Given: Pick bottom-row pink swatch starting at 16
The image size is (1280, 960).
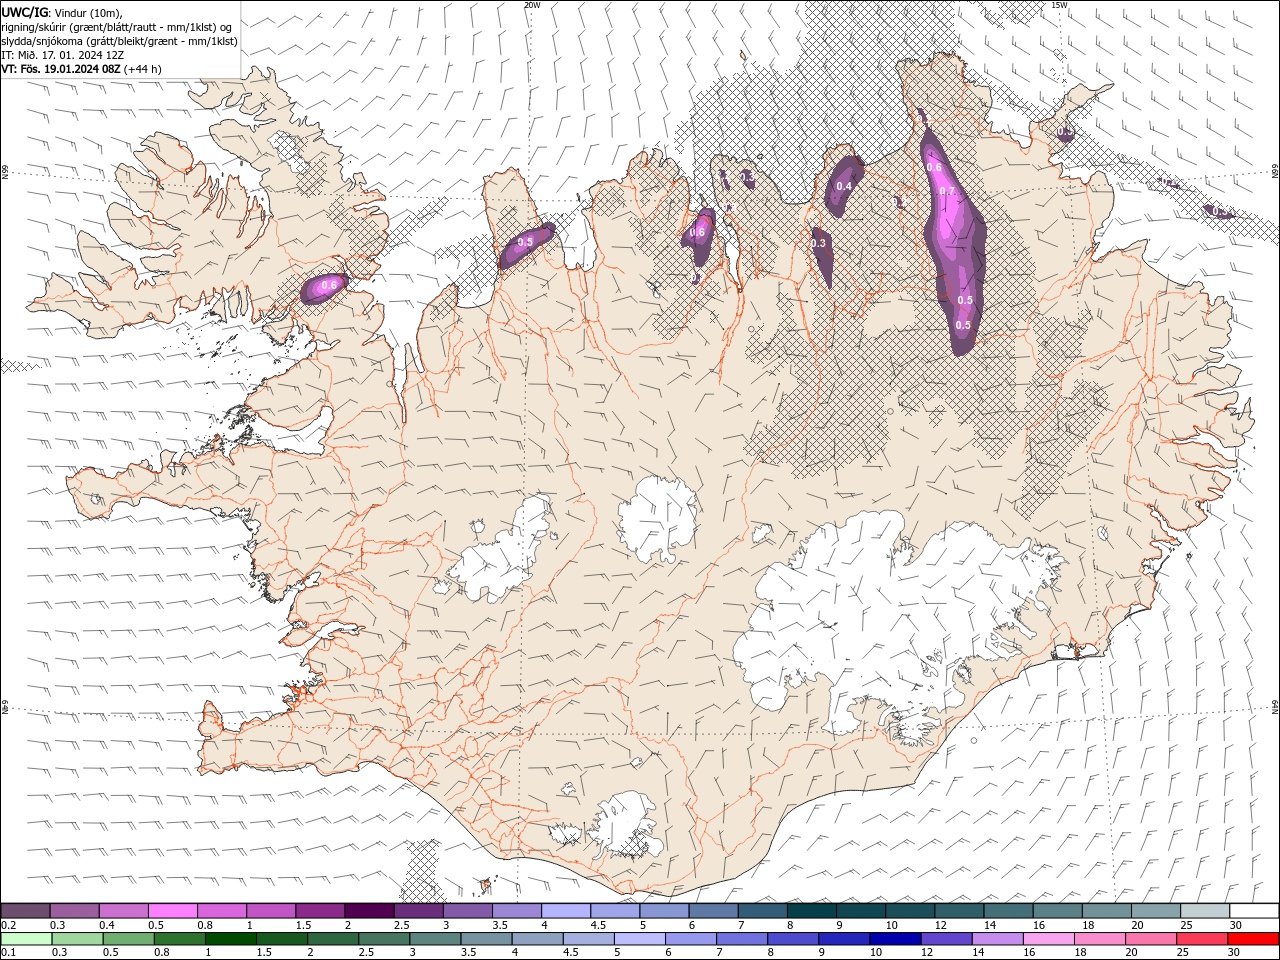Looking at the screenshot, I should (1047, 939).
